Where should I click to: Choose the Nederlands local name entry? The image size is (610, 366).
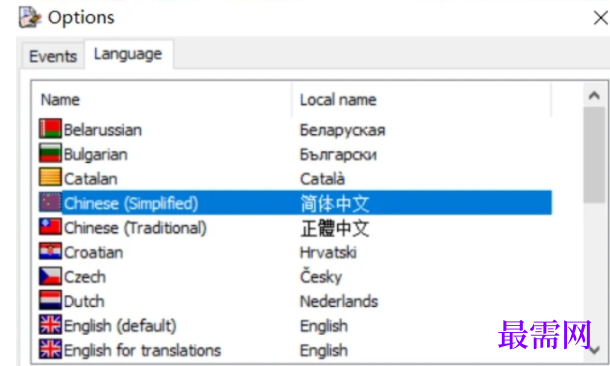[x=339, y=301]
